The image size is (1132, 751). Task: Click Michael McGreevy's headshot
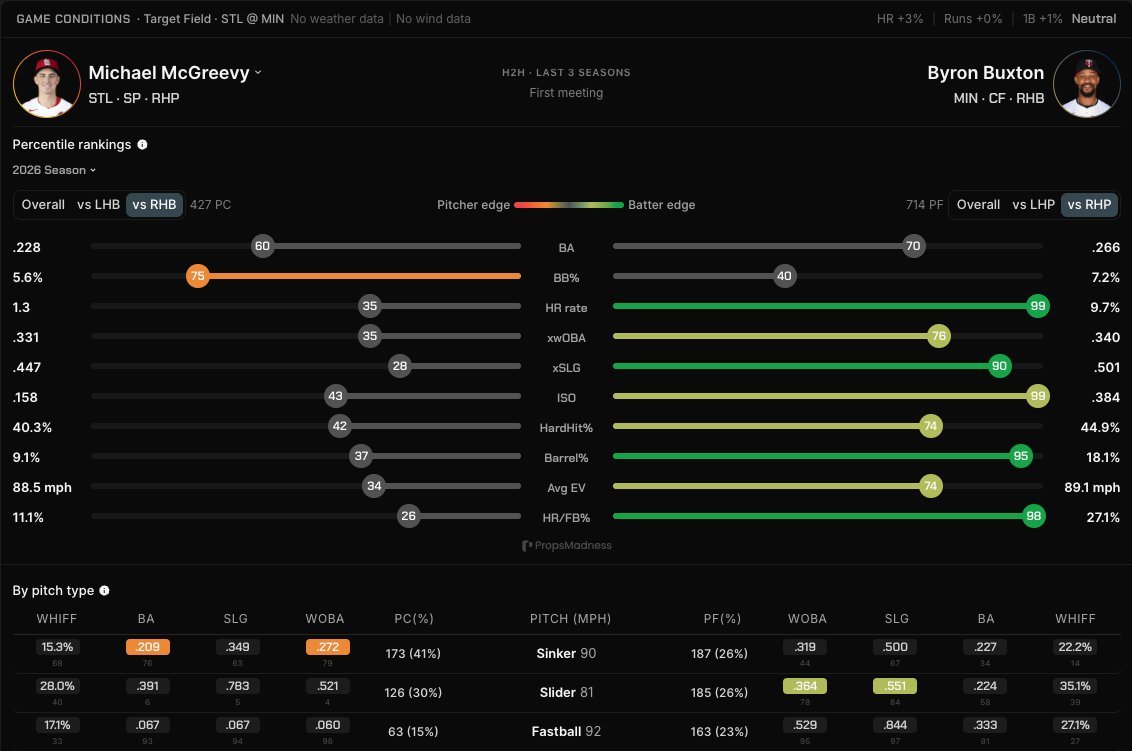click(x=47, y=84)
